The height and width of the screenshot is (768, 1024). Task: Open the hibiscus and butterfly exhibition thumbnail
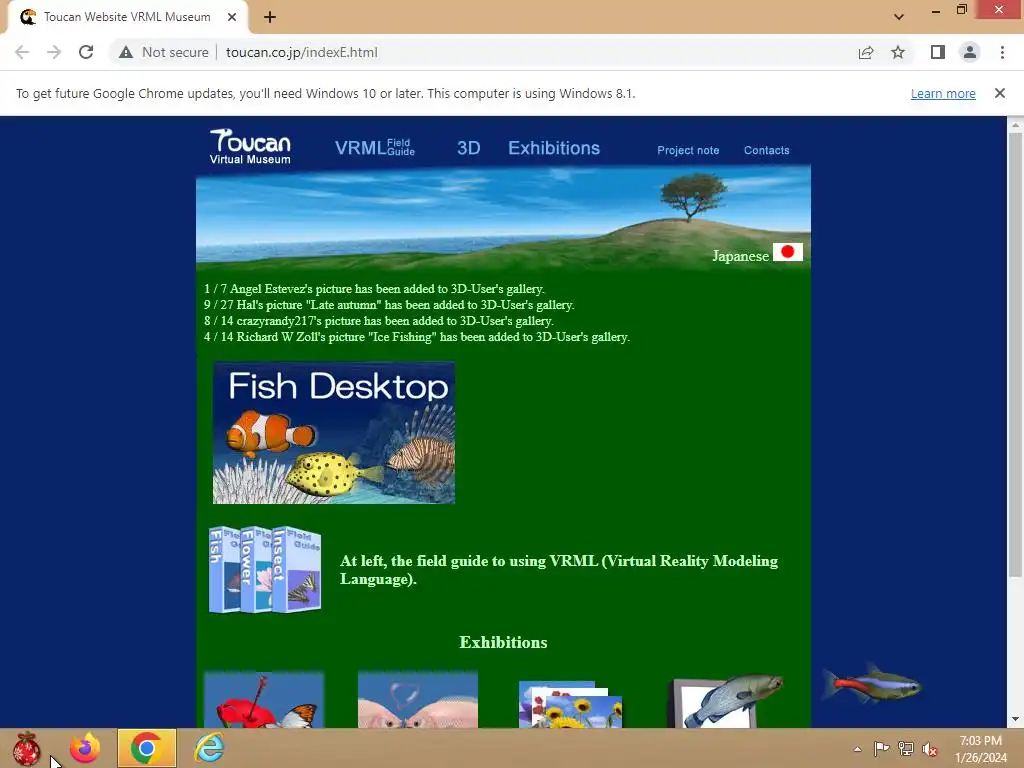pyautogui.click(x=264, y=699)
